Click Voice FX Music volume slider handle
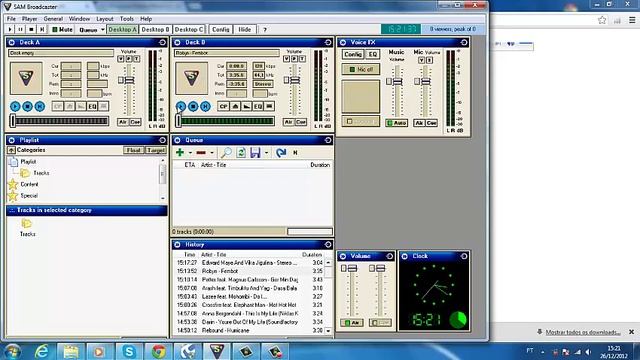Image resolution: width=640 pixels, height=360 pixels. (397, 82)
